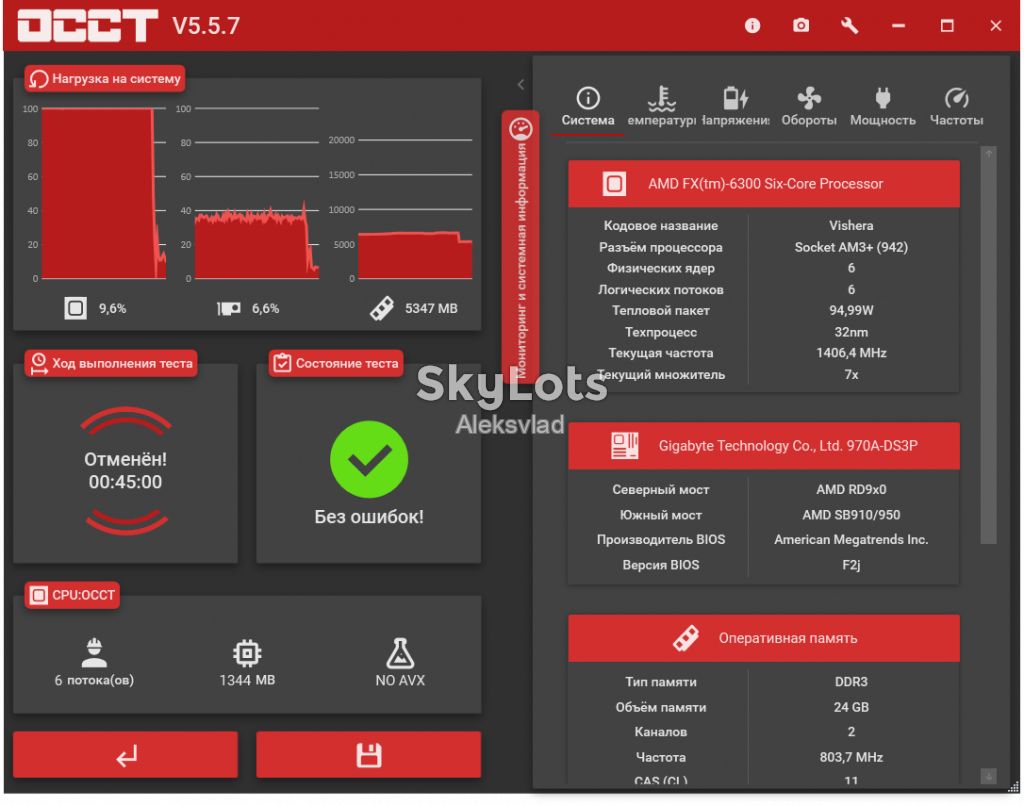Click the AMD SB910/950 southbridge value
The width and height of the screenshot is (1024, 806).
(851, 515)
